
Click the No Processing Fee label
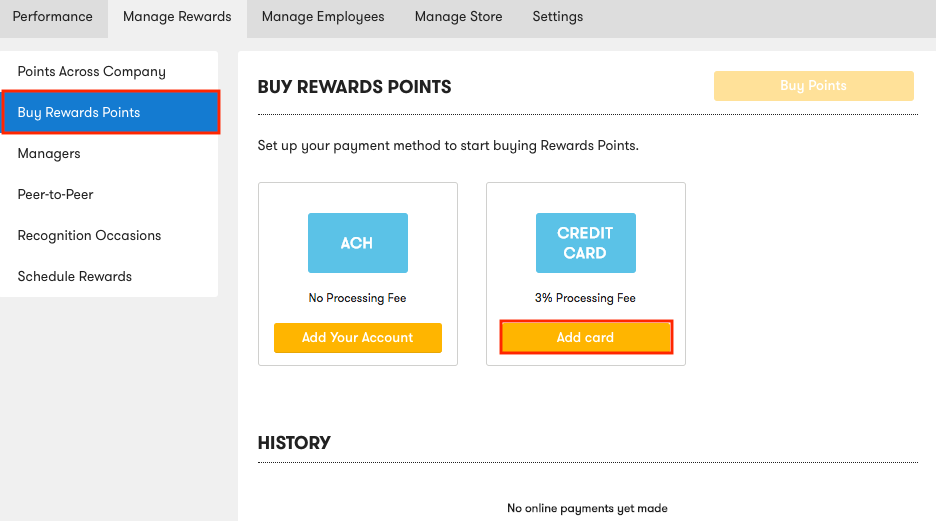(357, 298)
